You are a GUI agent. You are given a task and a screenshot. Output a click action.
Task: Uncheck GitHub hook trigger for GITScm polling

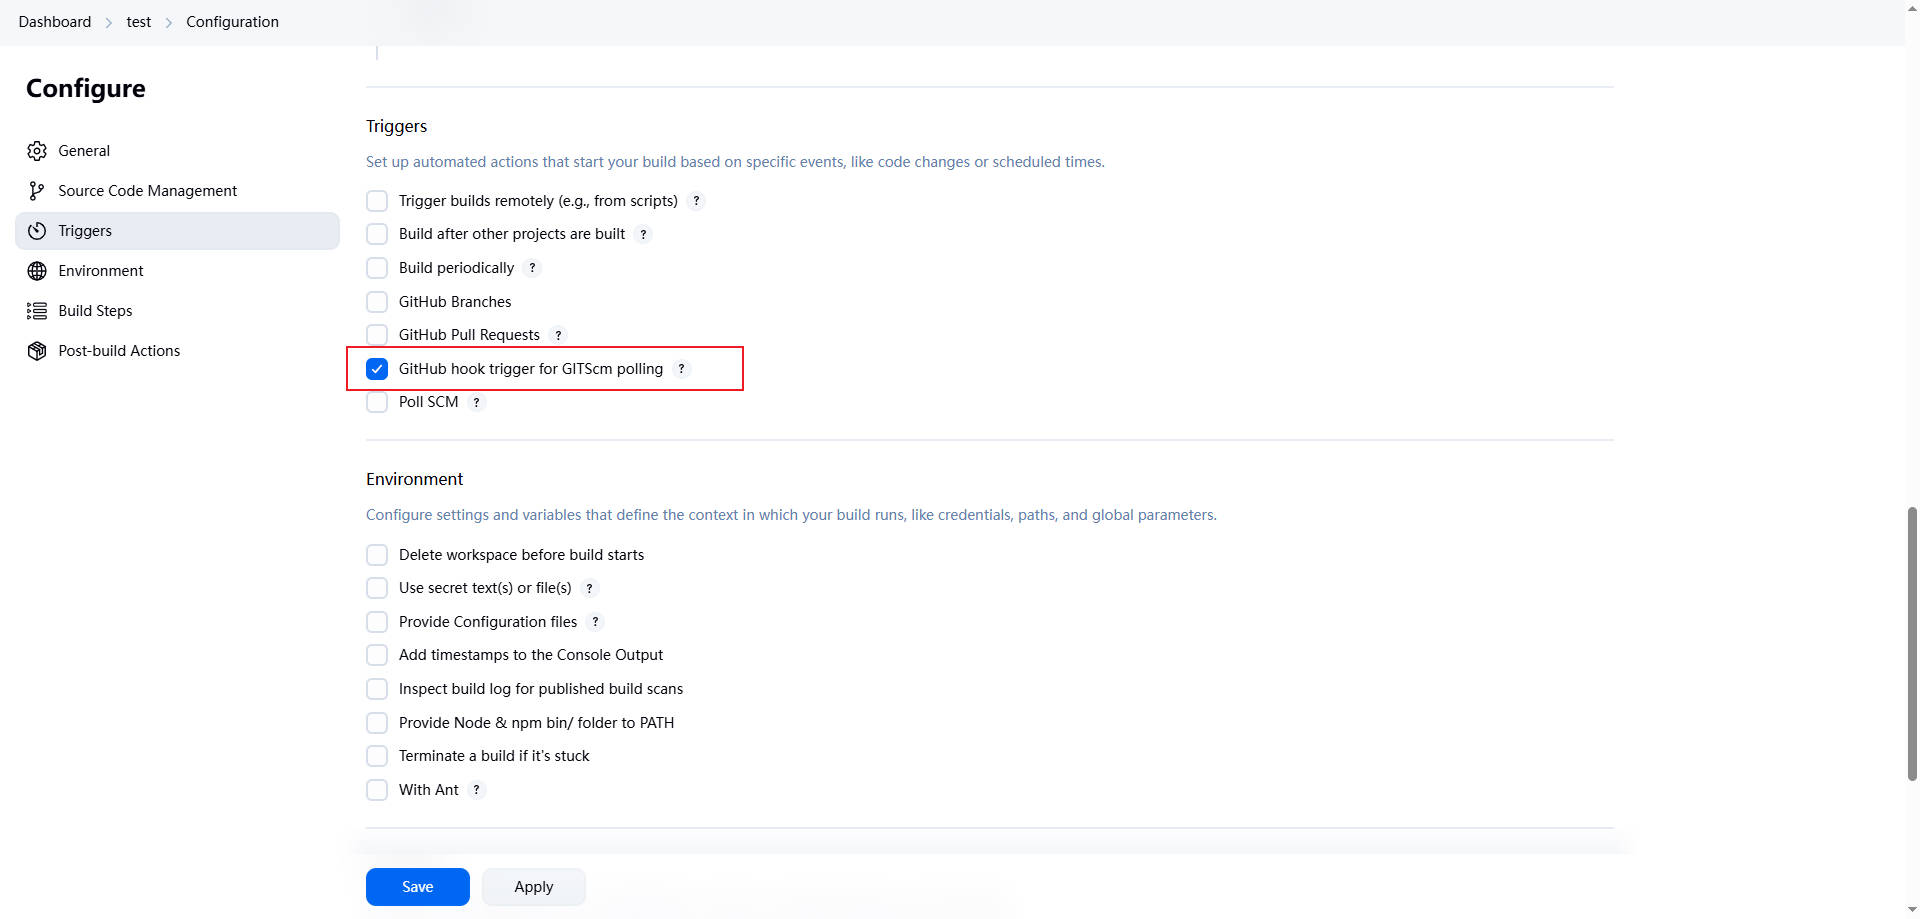(377, 369)
